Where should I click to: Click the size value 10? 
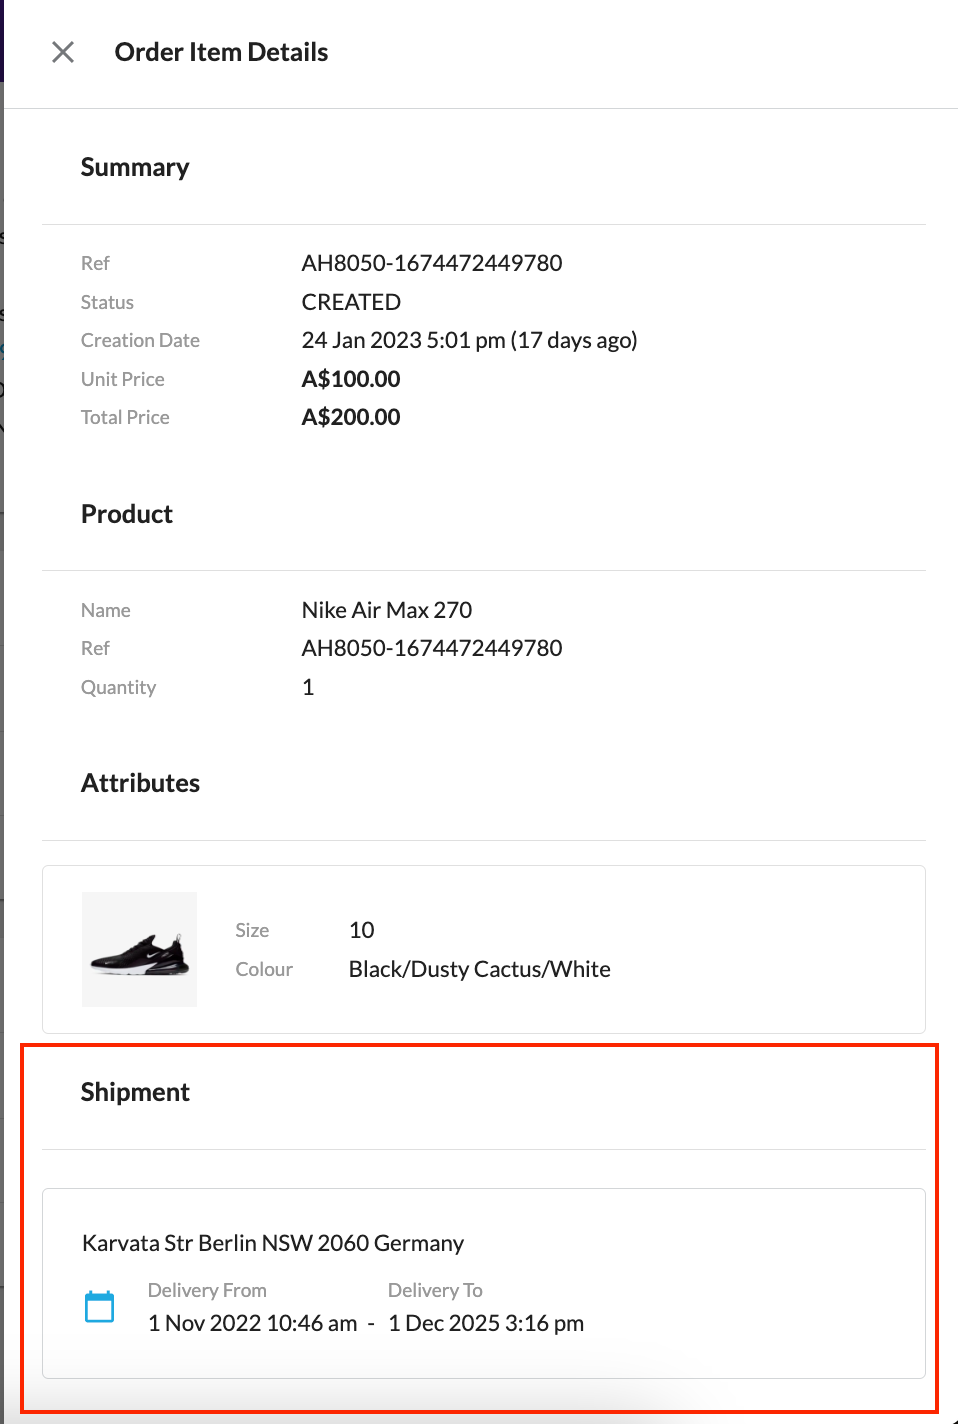[361, 930]
